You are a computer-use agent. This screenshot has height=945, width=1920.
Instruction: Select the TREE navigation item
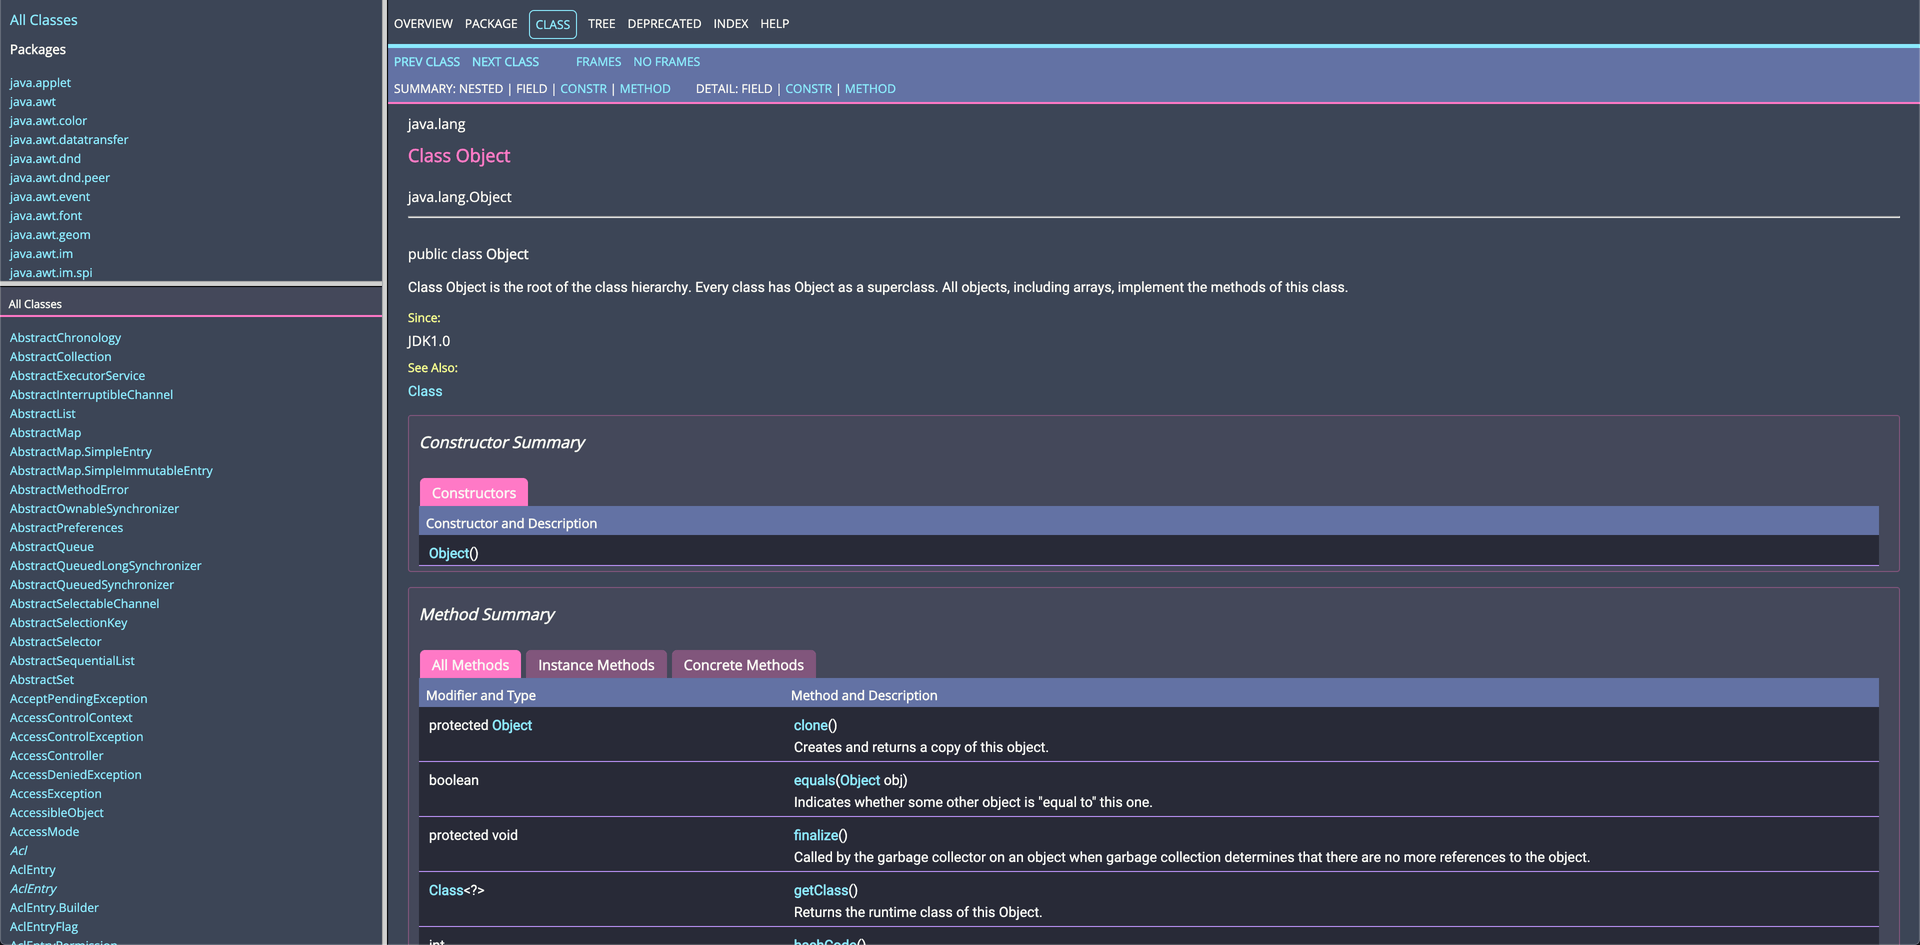click(x=601, y=23)
